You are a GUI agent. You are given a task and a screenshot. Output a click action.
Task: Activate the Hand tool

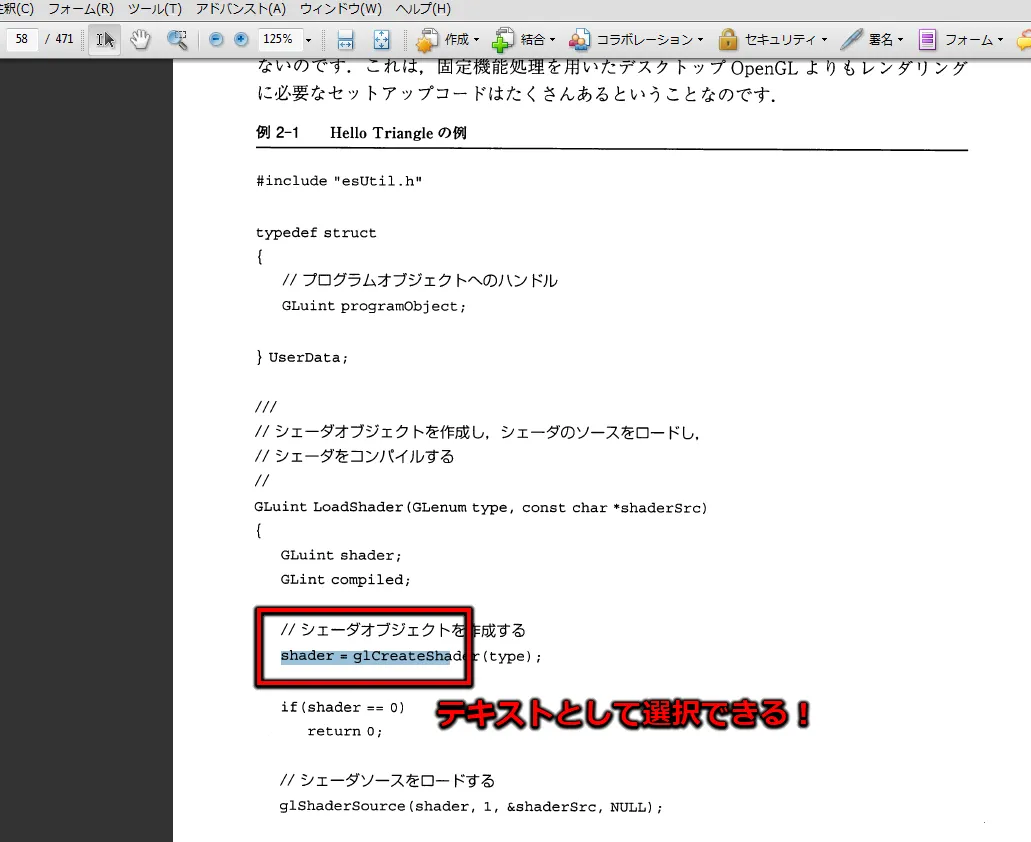click(141, 40)
